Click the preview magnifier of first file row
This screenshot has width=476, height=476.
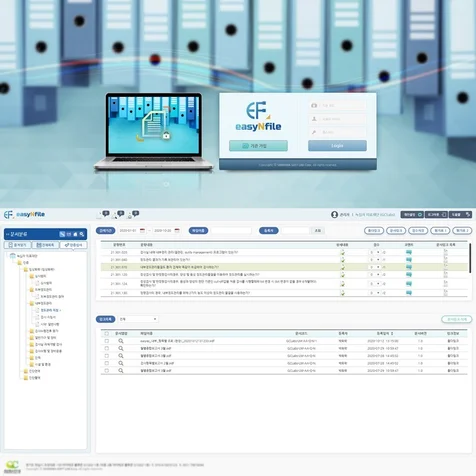coord(121,341)
